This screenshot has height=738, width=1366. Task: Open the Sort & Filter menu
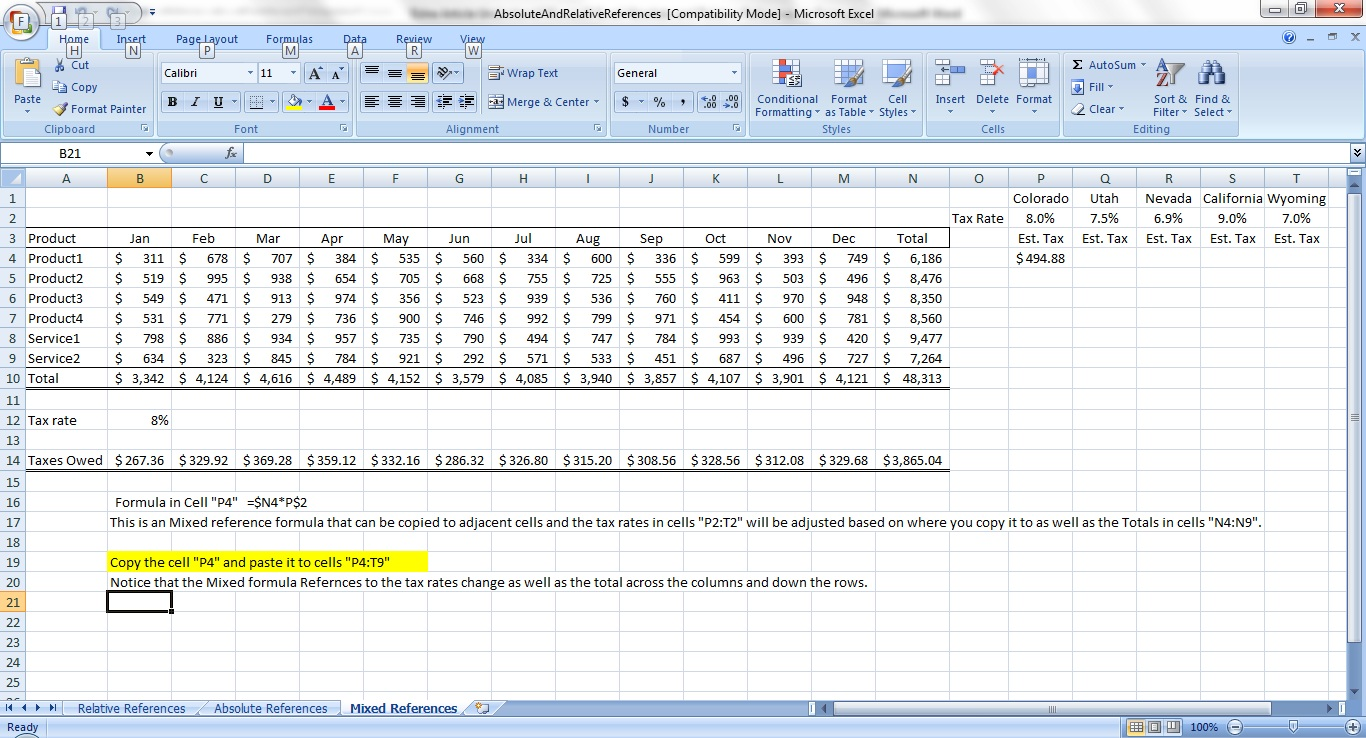pos(1169,88)
